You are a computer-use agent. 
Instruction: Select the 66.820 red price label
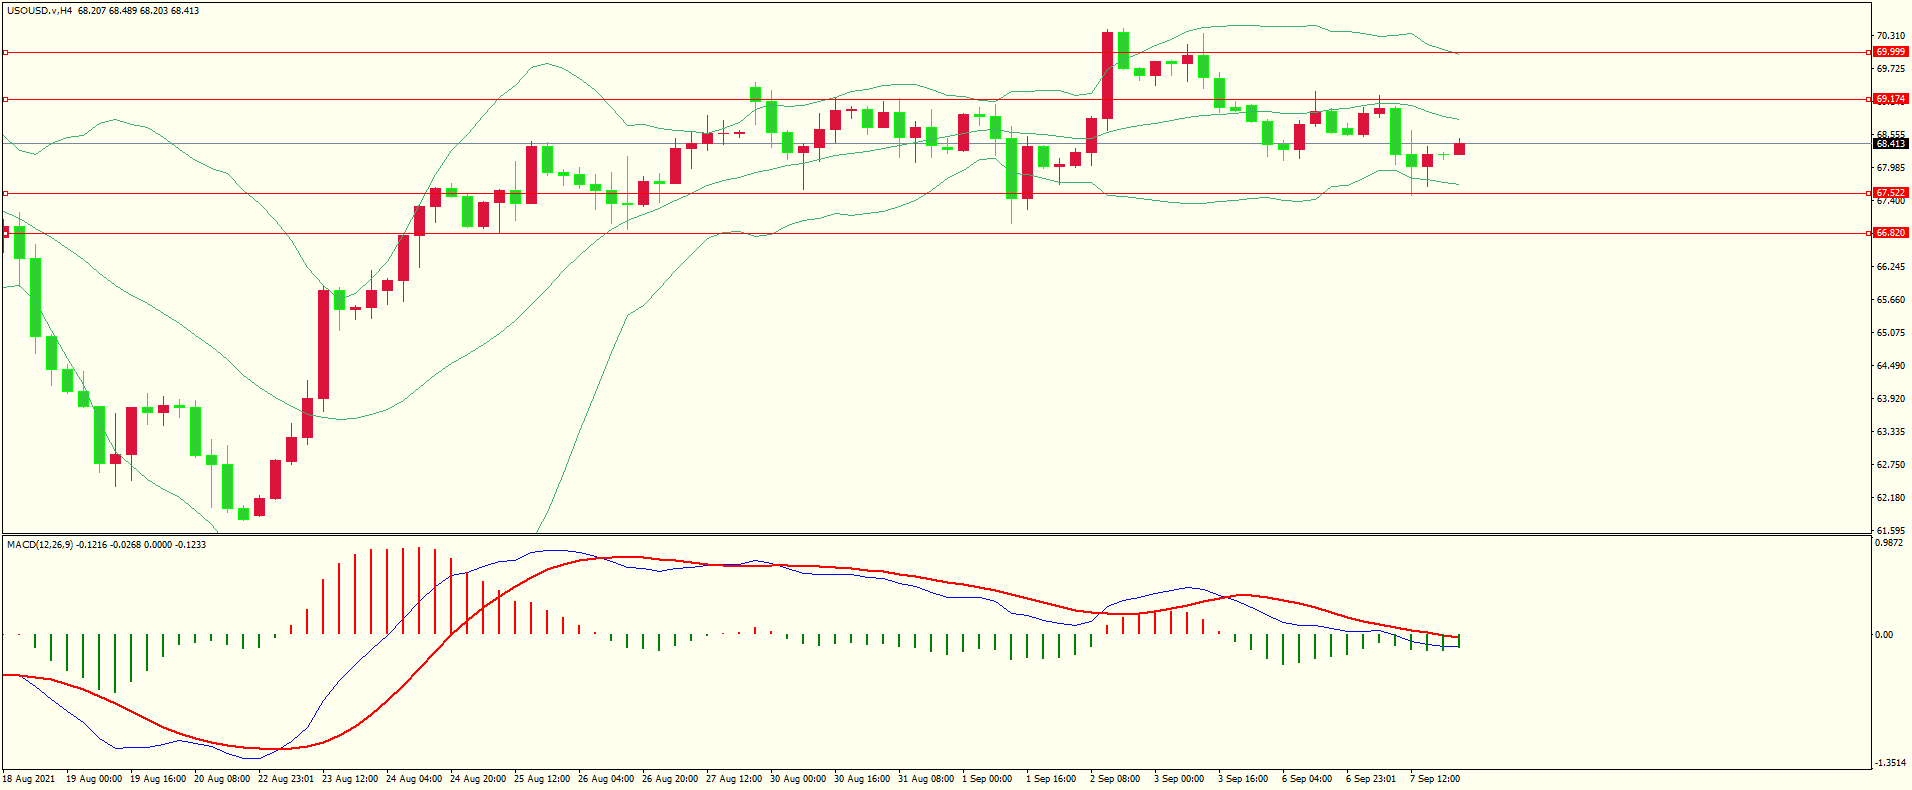coord(1889,233)
